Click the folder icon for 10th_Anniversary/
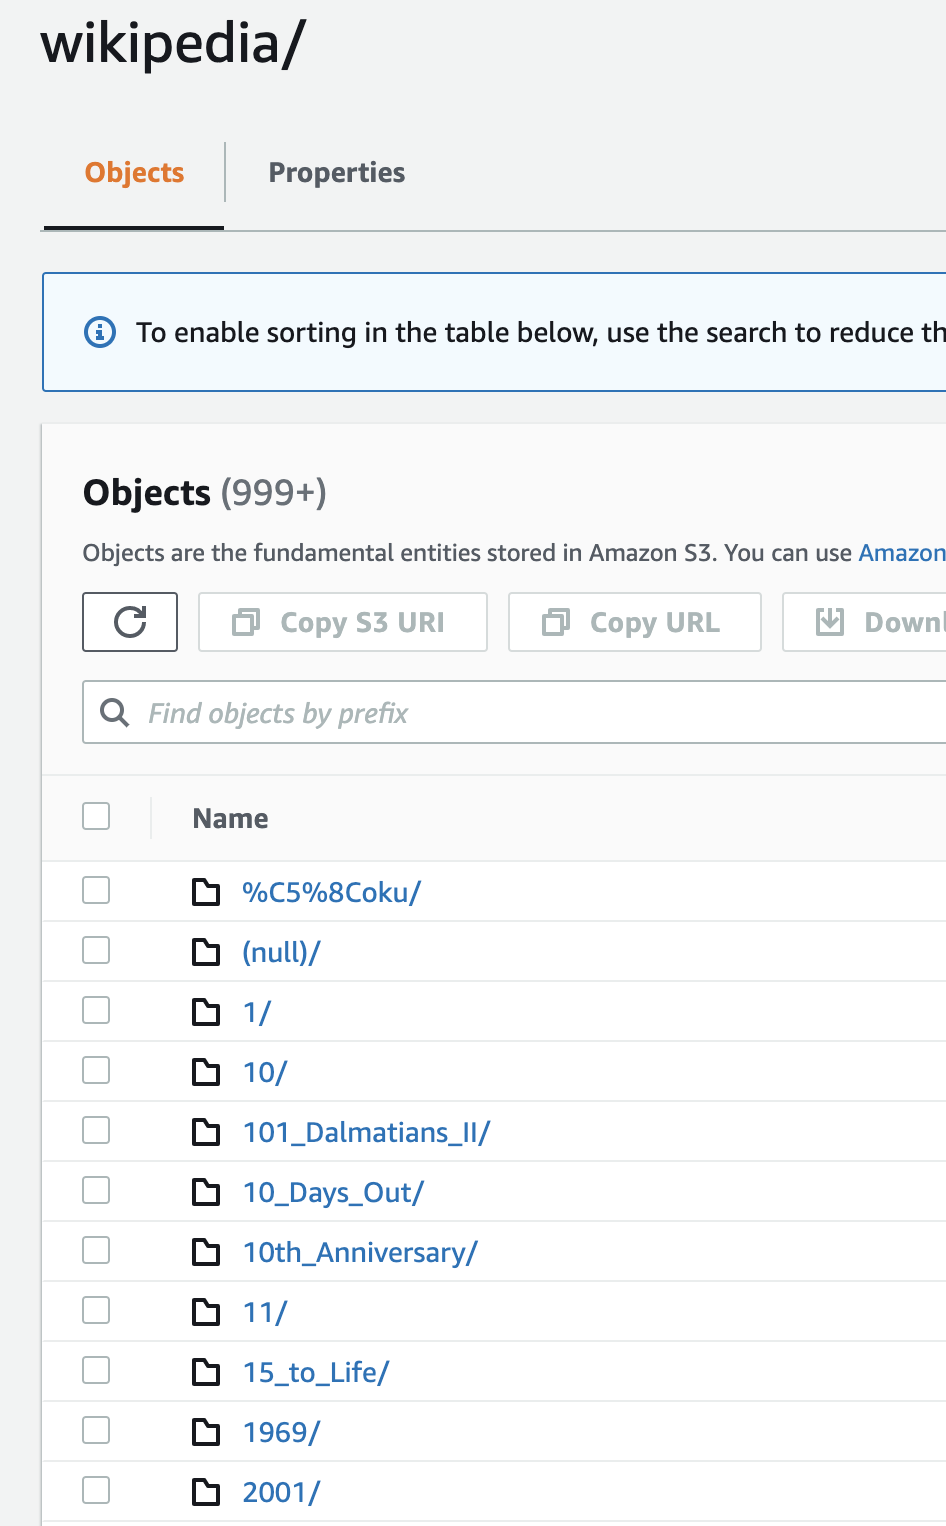 point(206,1252)
